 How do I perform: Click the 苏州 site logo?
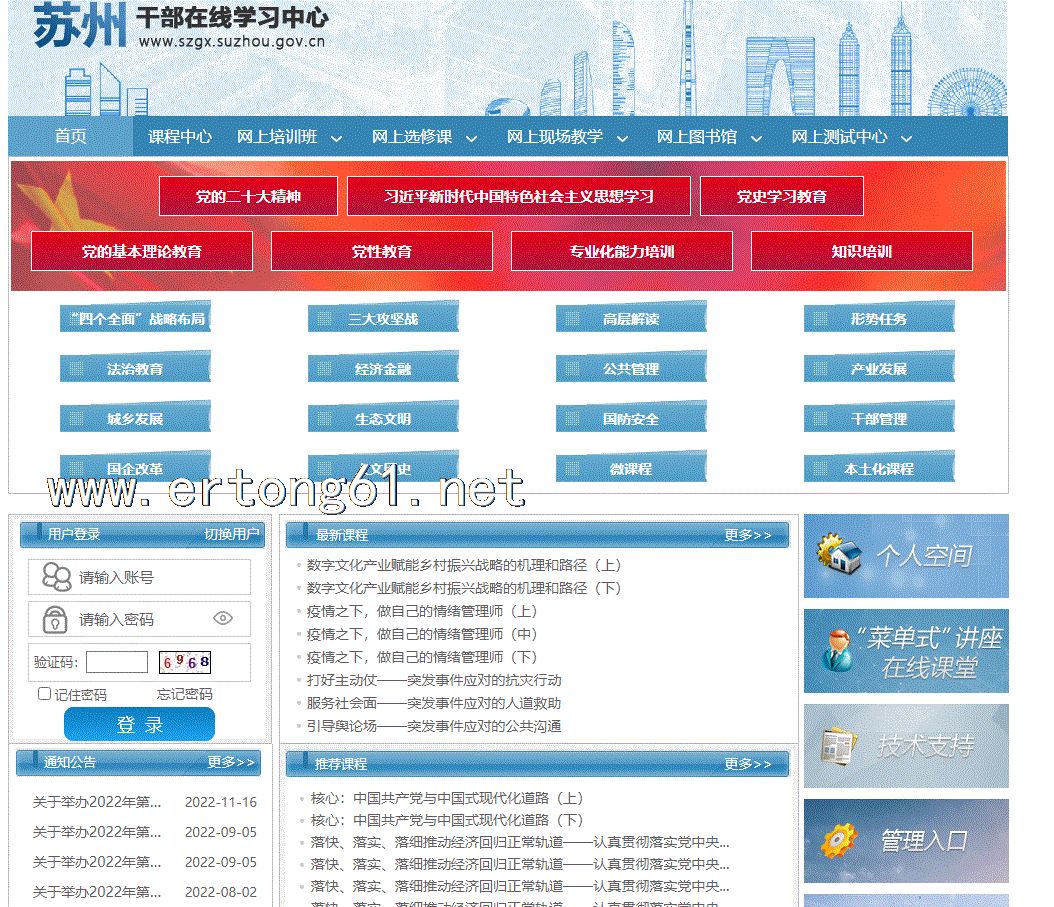(80, 27)
